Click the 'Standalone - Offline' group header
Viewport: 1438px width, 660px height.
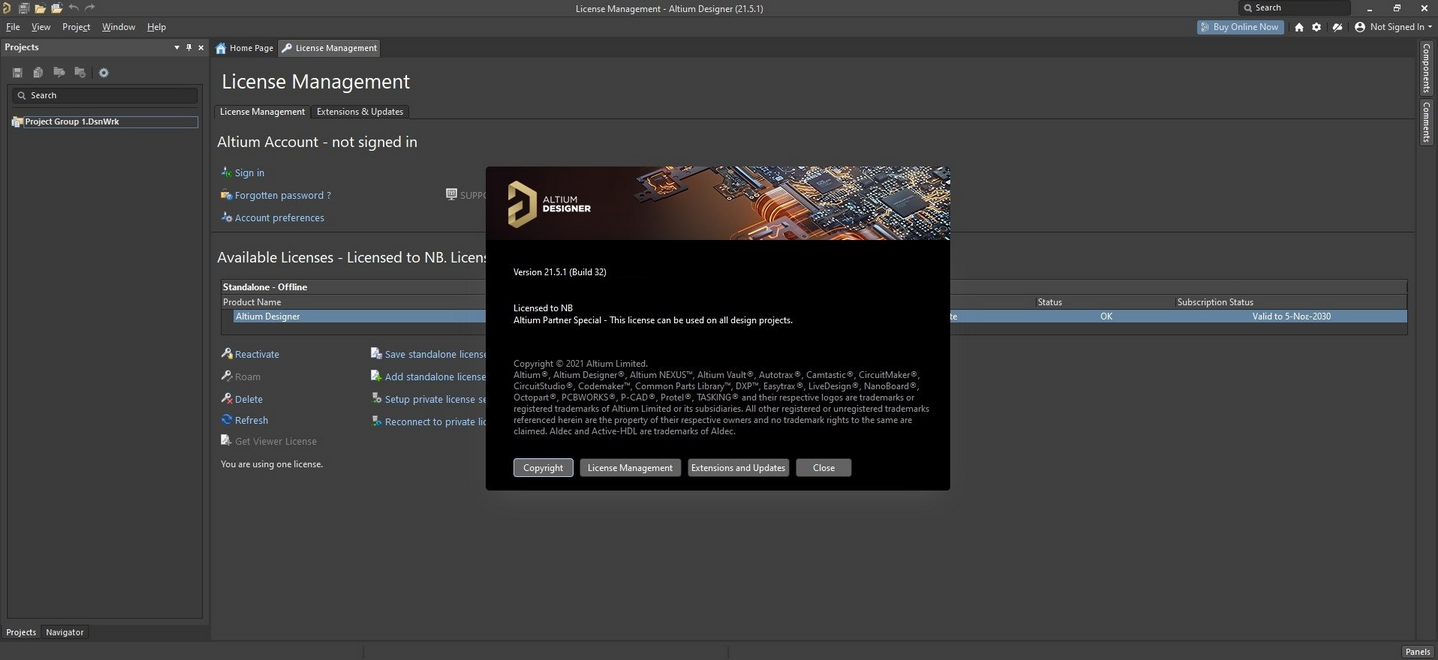tap(265, 287)
